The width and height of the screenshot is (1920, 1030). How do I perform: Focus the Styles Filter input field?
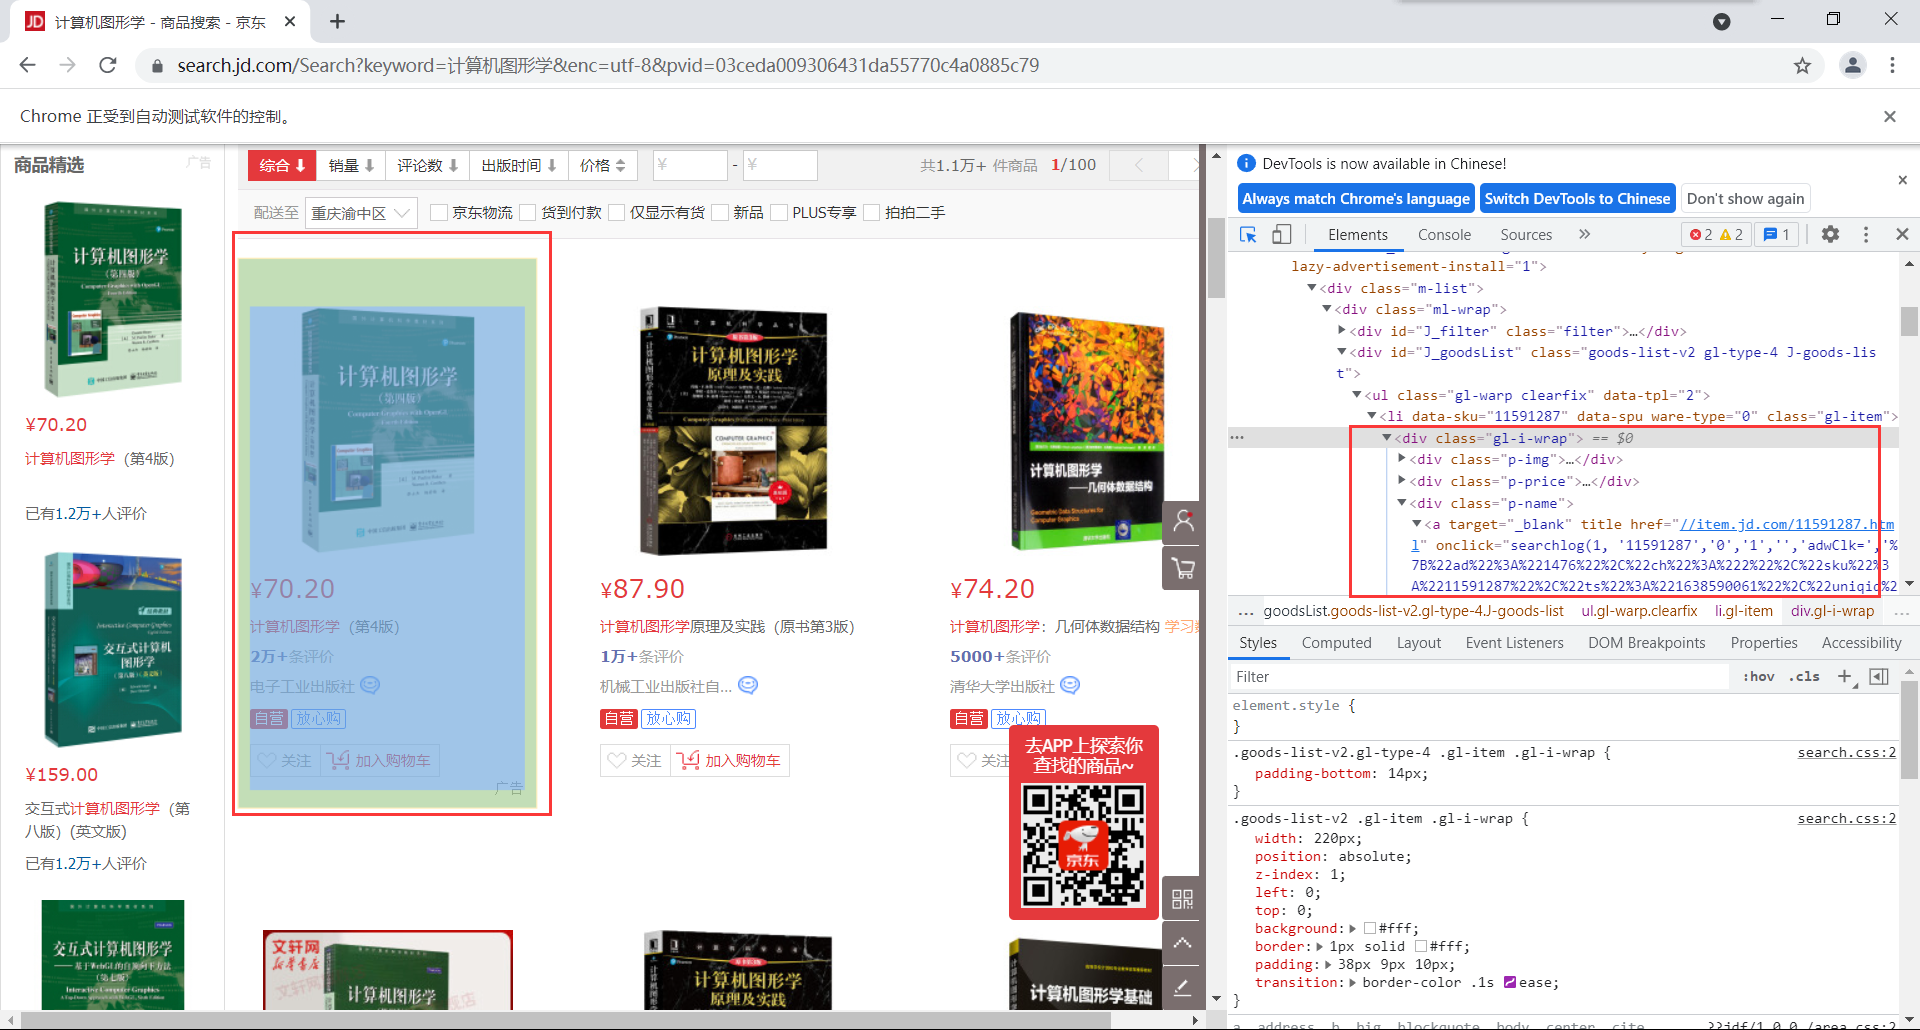[1479, 677]
